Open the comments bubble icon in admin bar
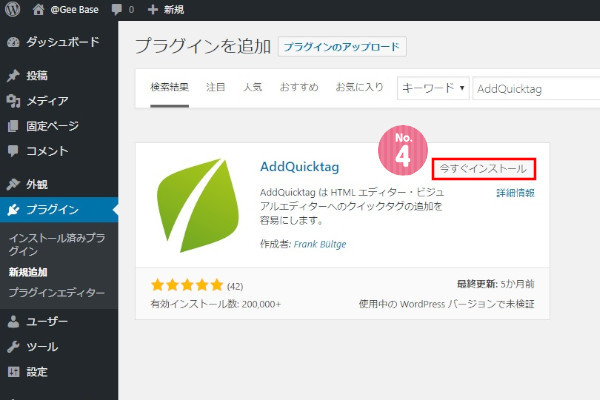Screen dimensions: 600x400 117,9
